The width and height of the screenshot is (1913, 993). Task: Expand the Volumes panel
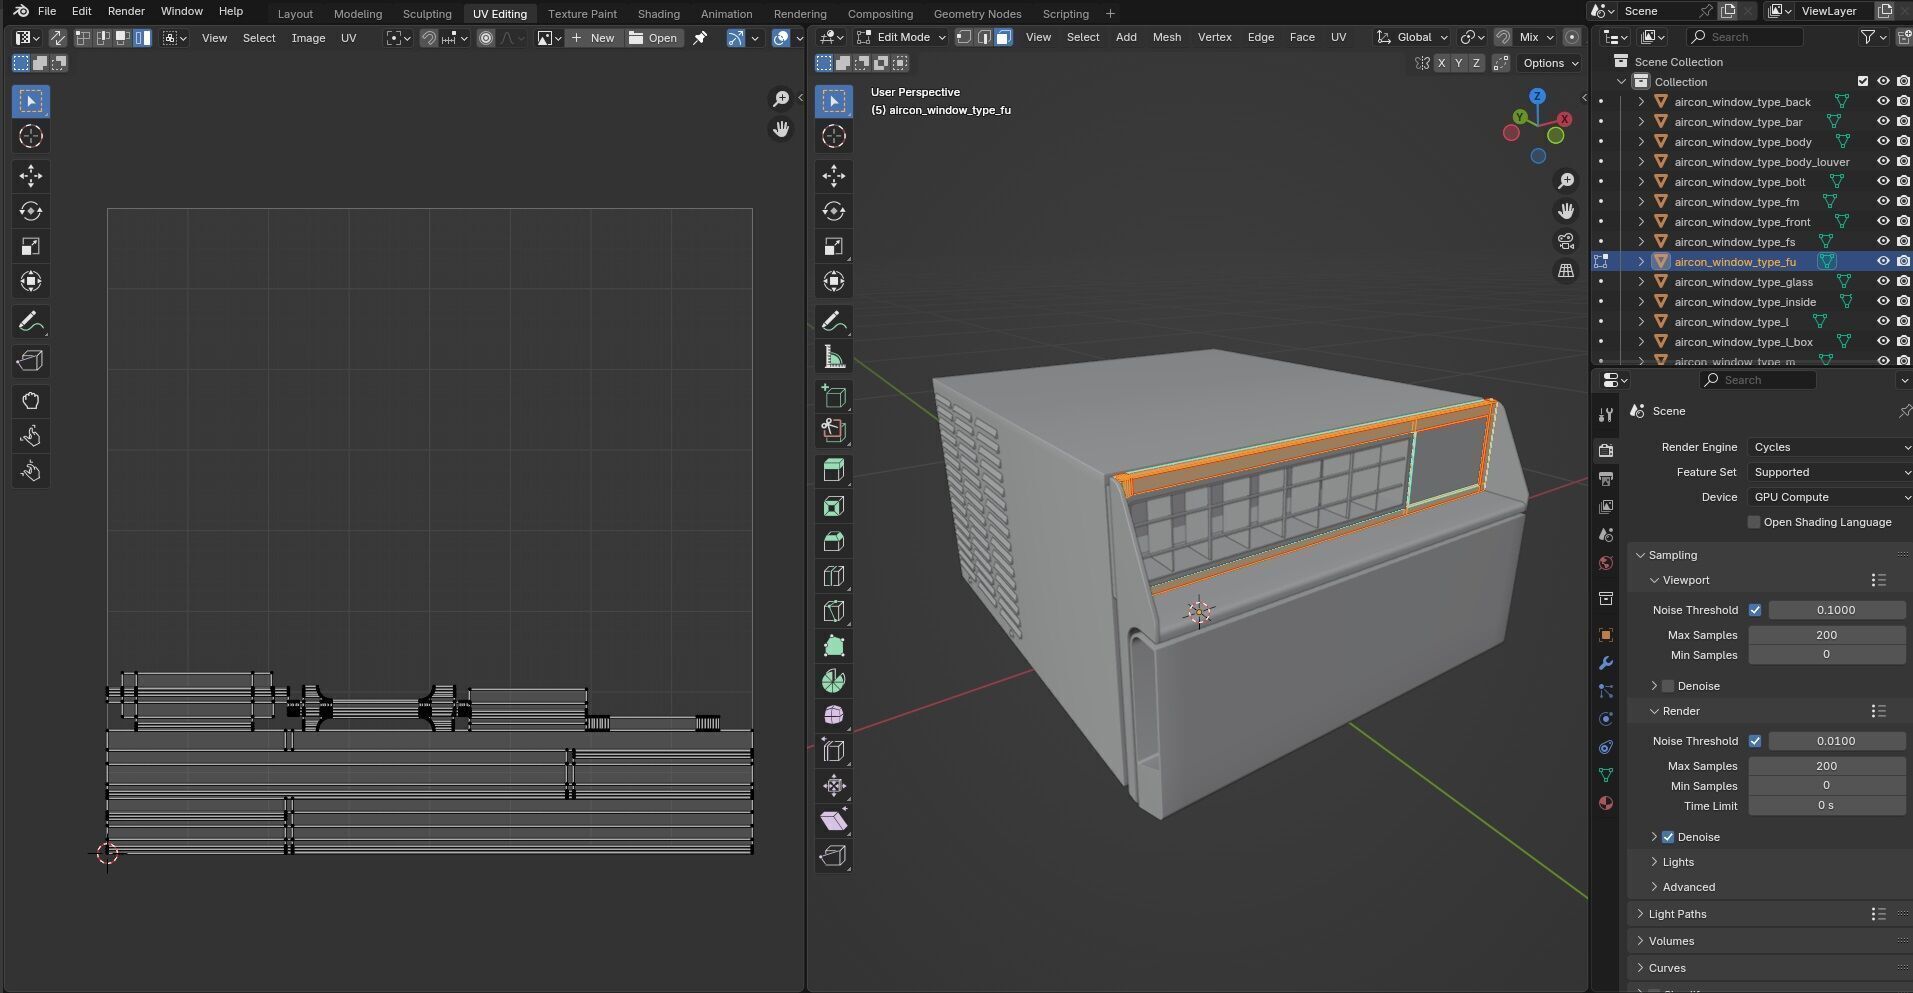pos(1671,941)
